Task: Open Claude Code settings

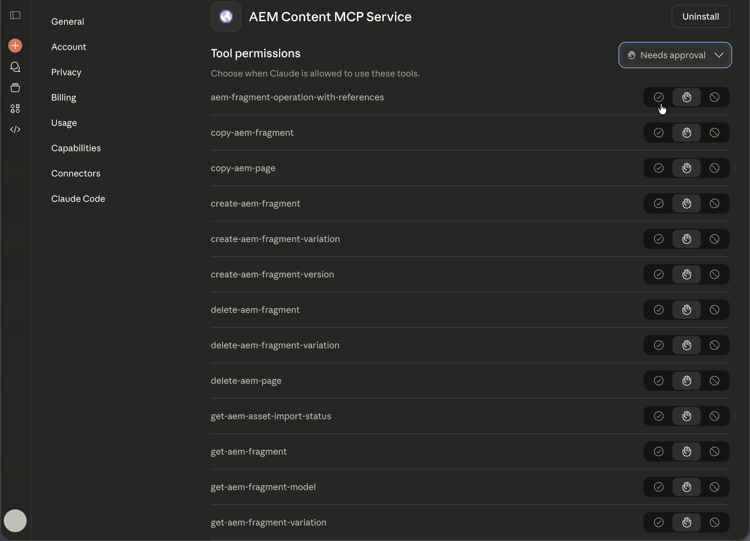Action: 78,199
